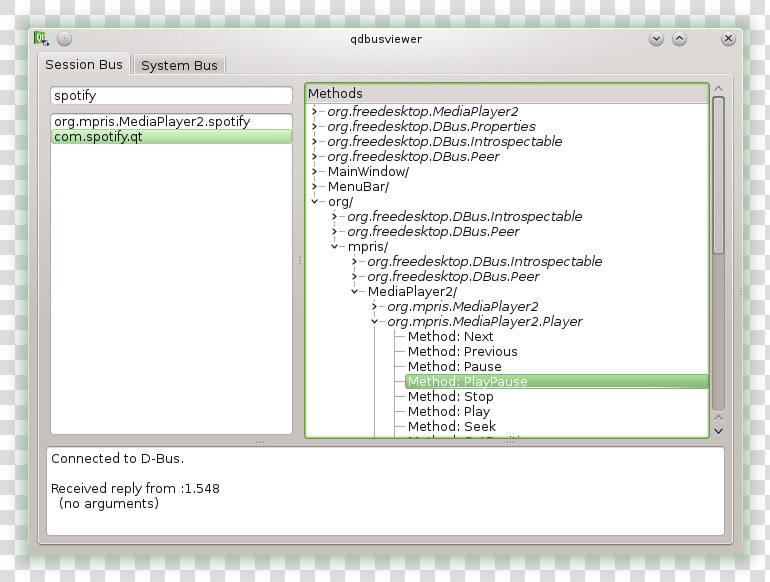Switch to the System Bus tab
This screenshot has width=770, height=582.
pyautogui.click(x=179, y=65)
